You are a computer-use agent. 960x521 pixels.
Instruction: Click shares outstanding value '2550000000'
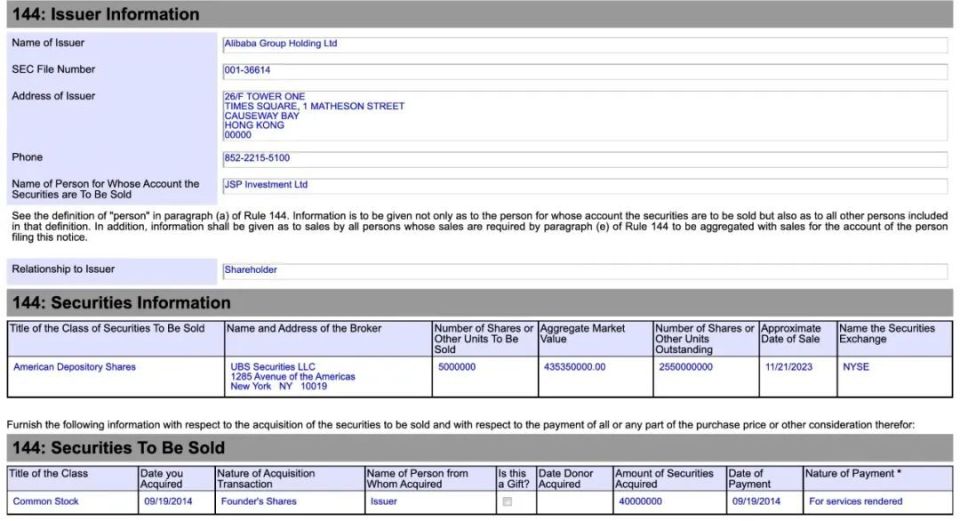pyautogui.click(x=686, y=367)
